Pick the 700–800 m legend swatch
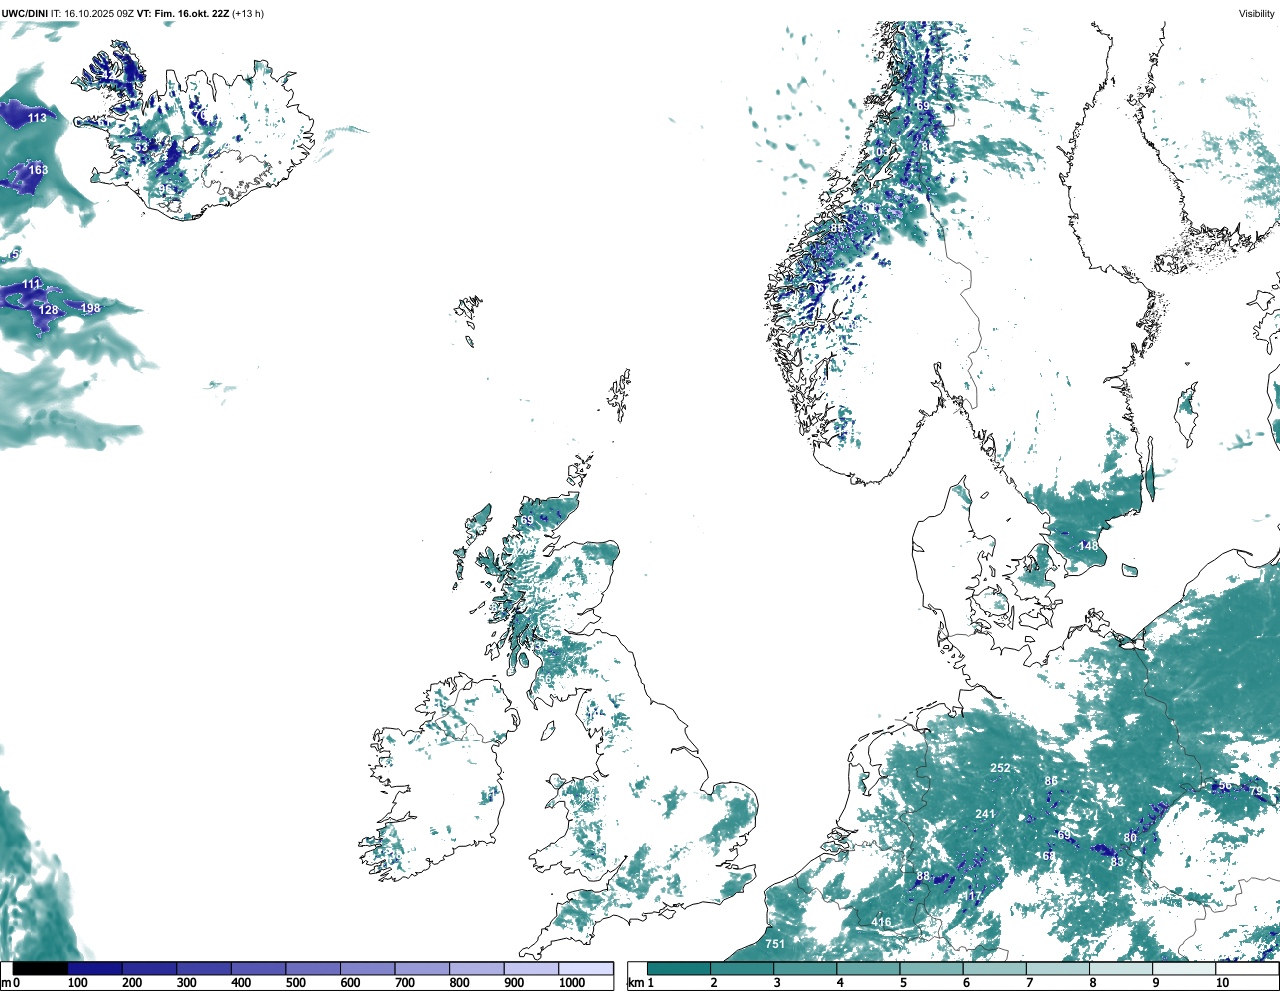 point(422,968)
